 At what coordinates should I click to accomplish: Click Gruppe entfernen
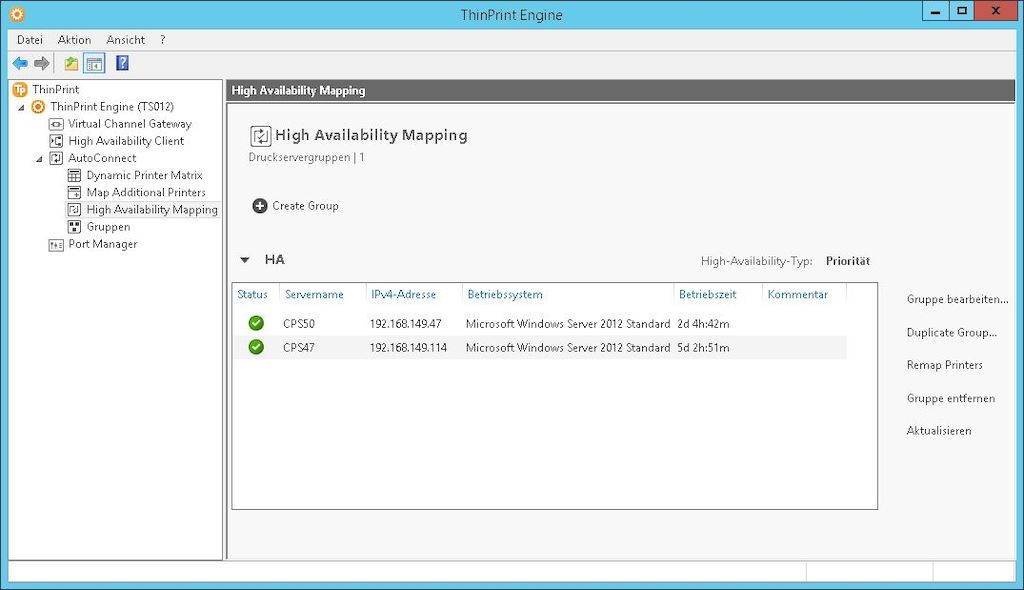point(951,399)
